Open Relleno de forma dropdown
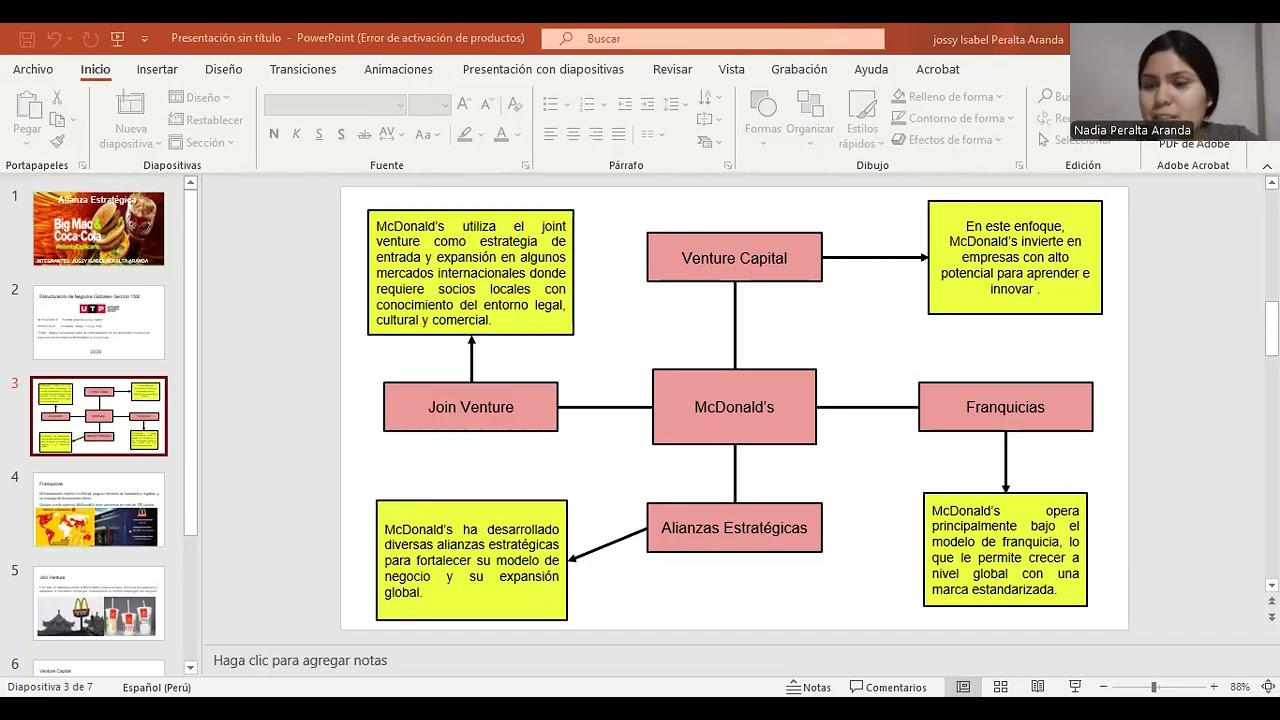The image size is (1280, 720). pyautogui.click(x=947, y=97)
